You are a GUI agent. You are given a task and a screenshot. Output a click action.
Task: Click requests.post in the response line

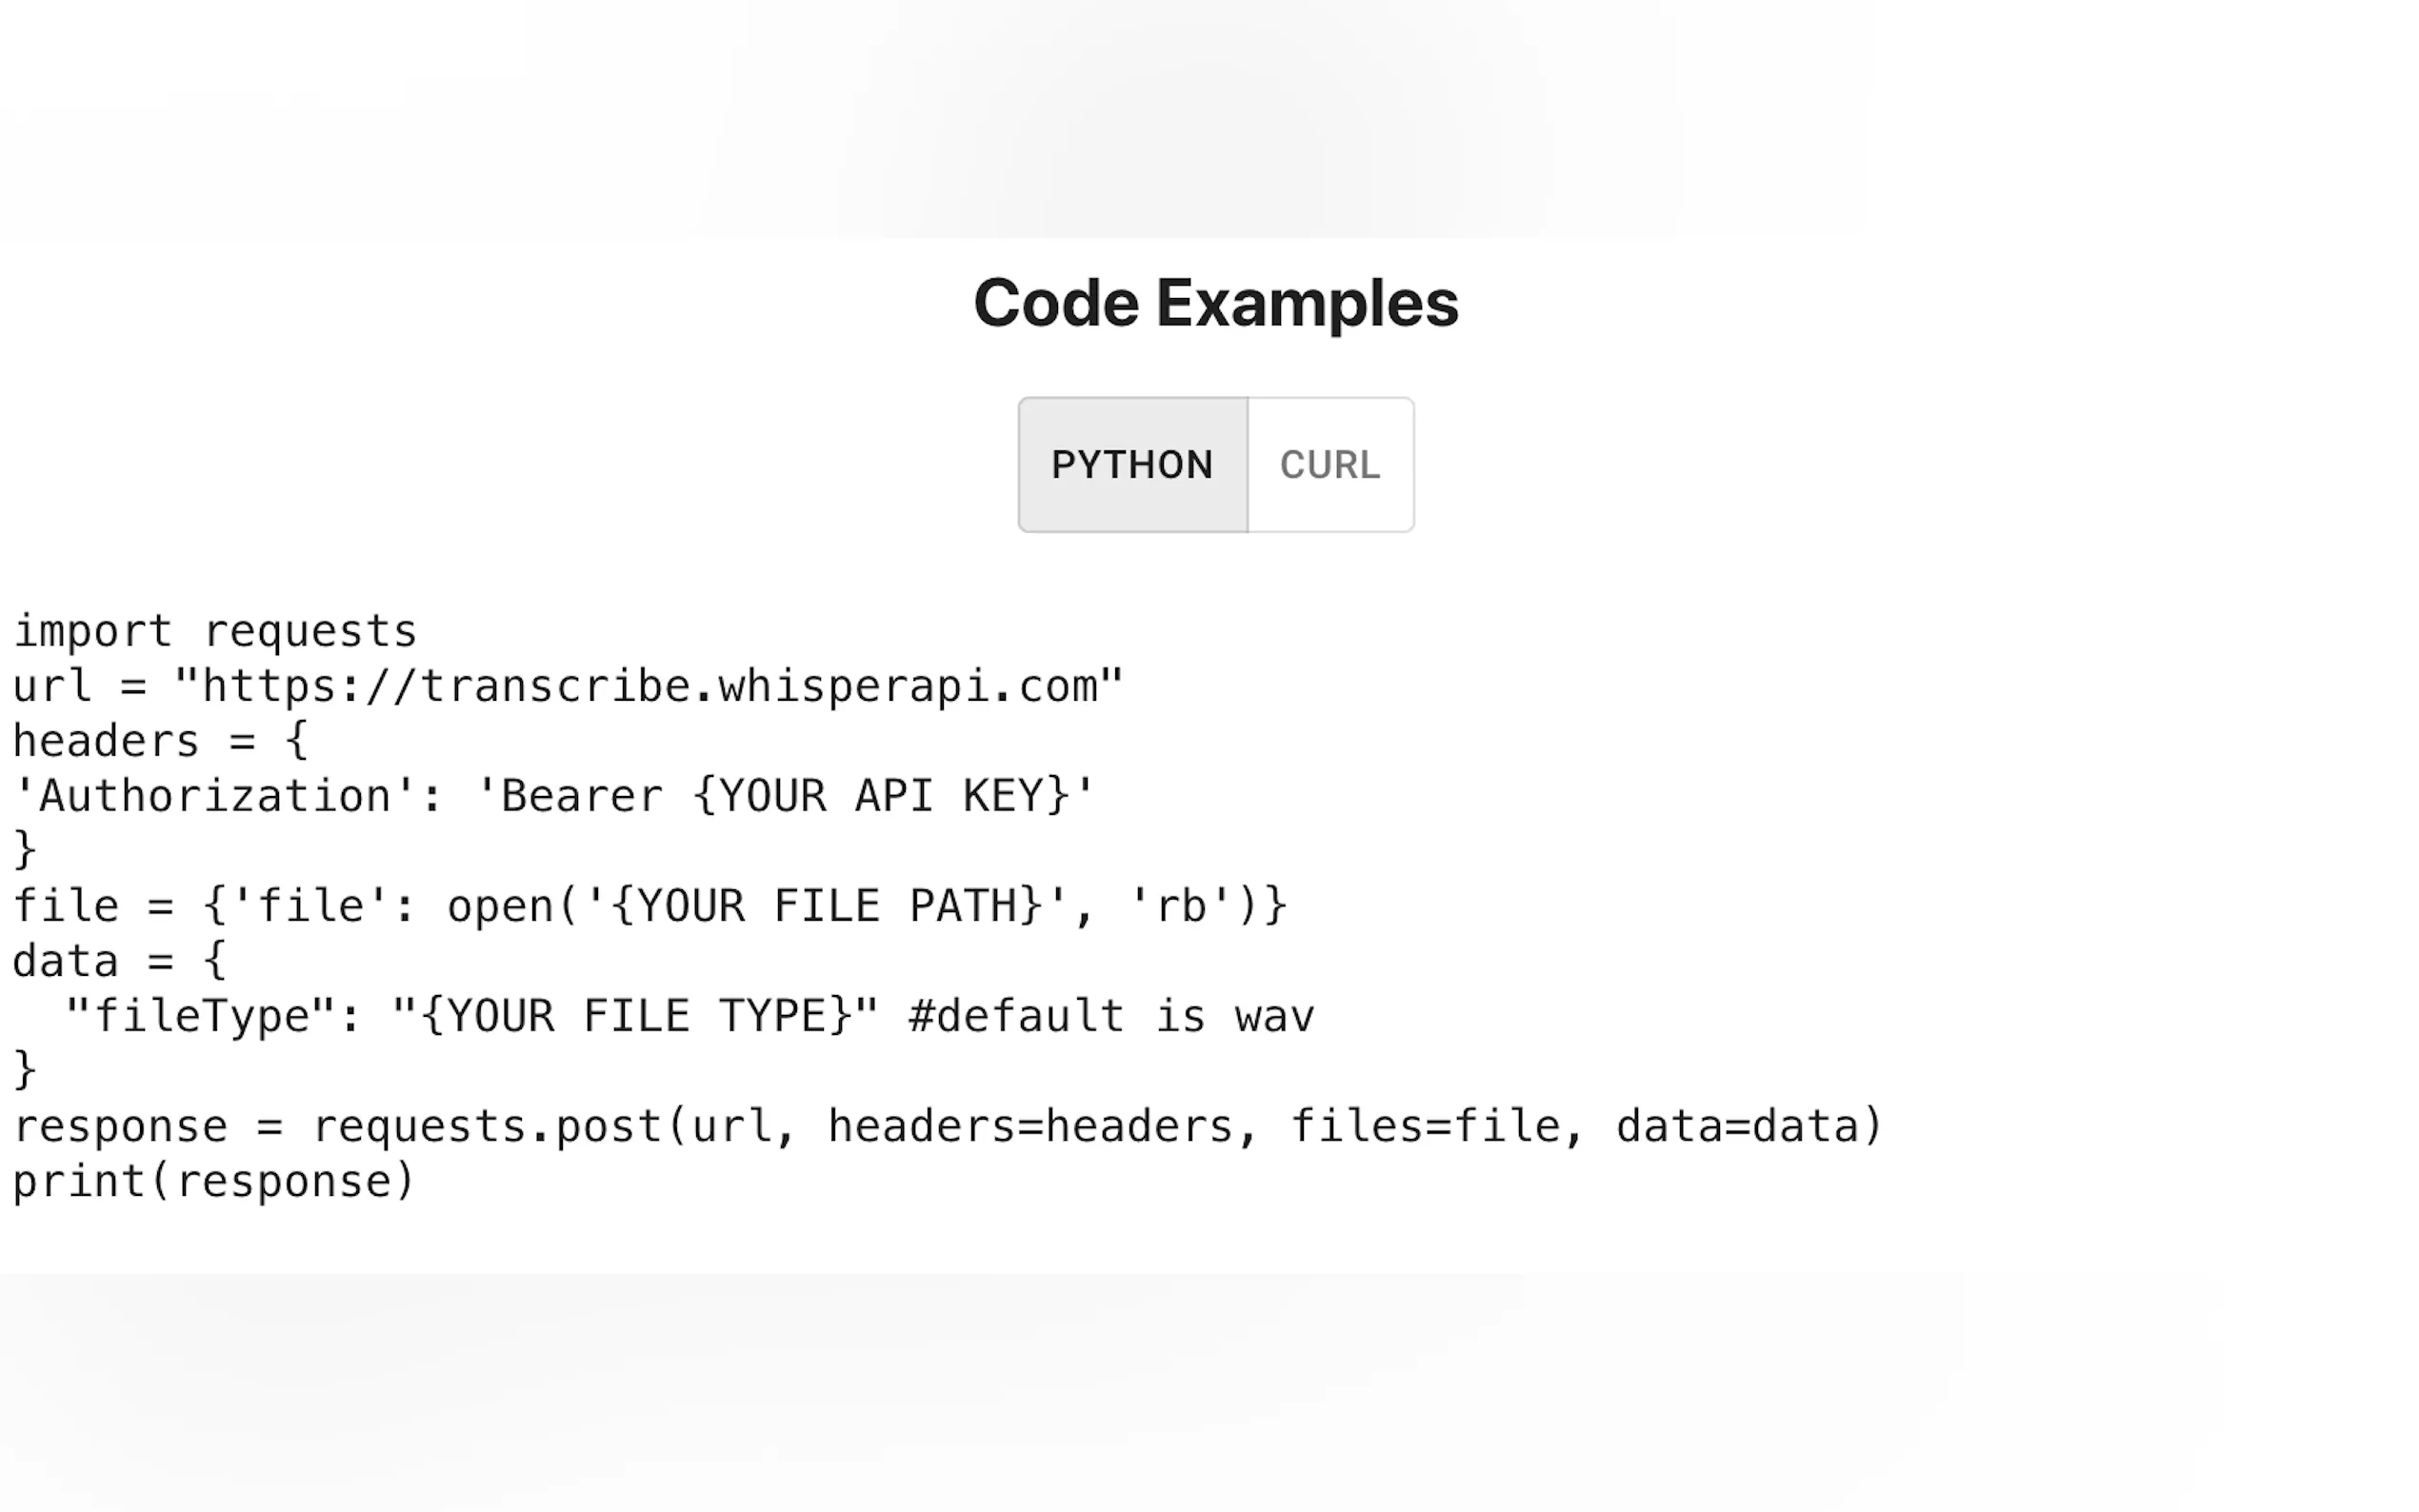pyautogui.click(x=488, y=1127)
